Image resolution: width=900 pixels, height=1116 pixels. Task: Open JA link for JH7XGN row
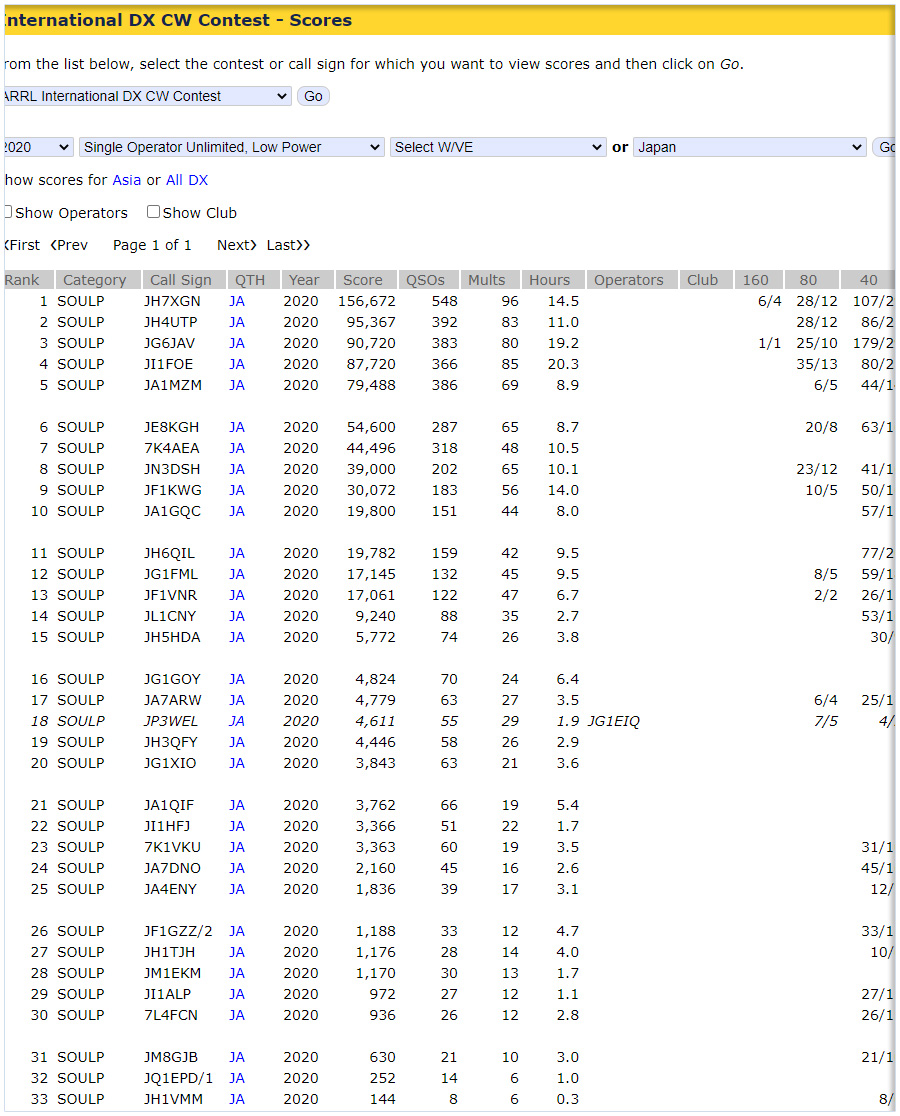237,301
